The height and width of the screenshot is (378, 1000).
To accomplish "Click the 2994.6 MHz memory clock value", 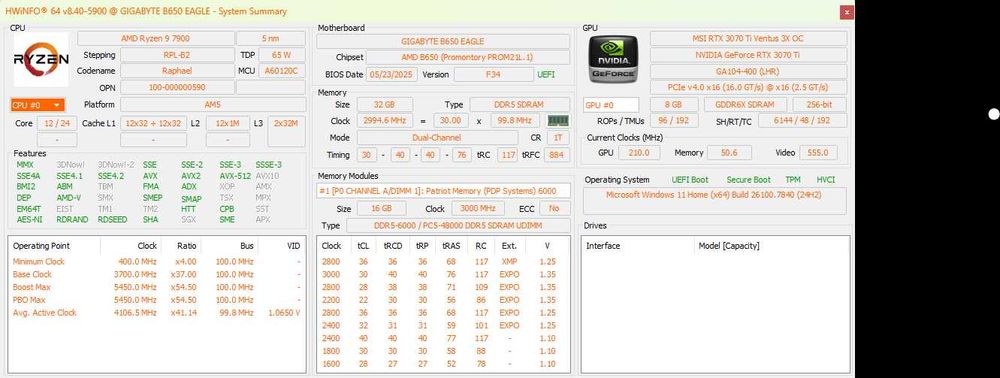I will pyautogui.click(x=385, y=120).
